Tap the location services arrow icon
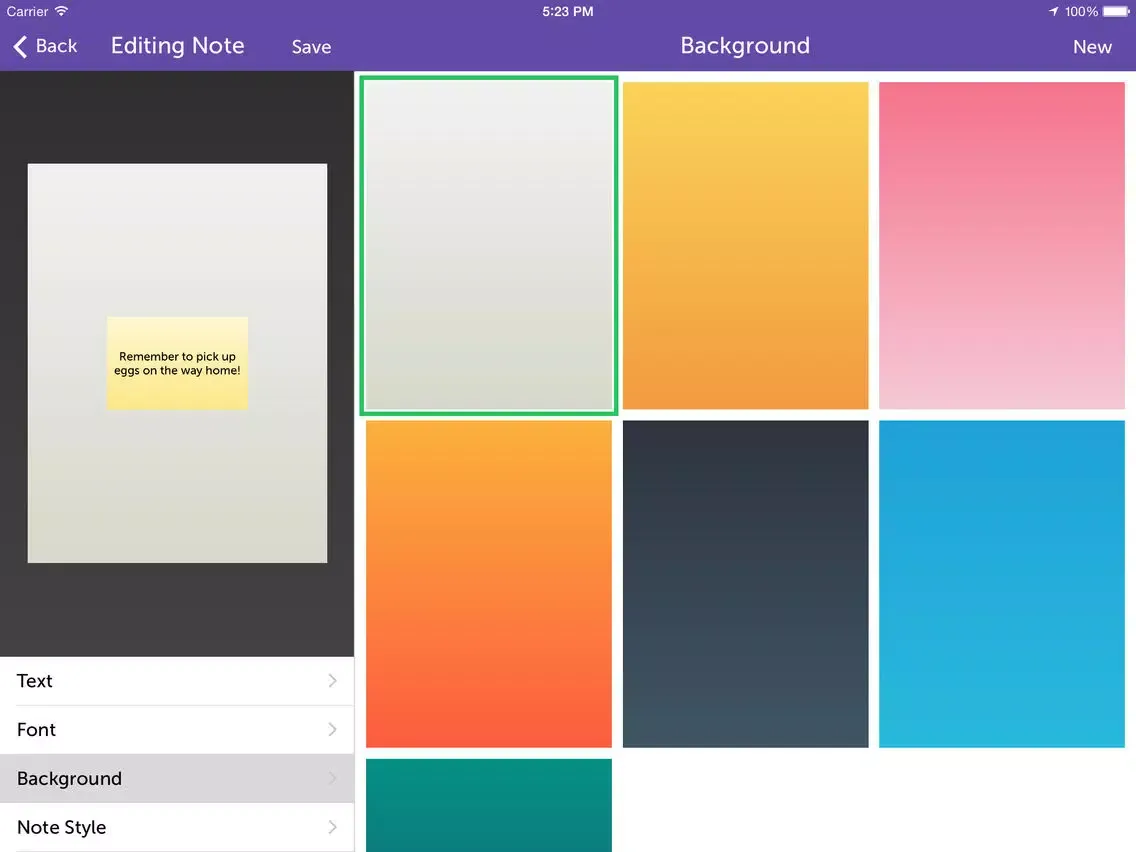Viewport: 1136px width, 852px height. [1053, 12]
